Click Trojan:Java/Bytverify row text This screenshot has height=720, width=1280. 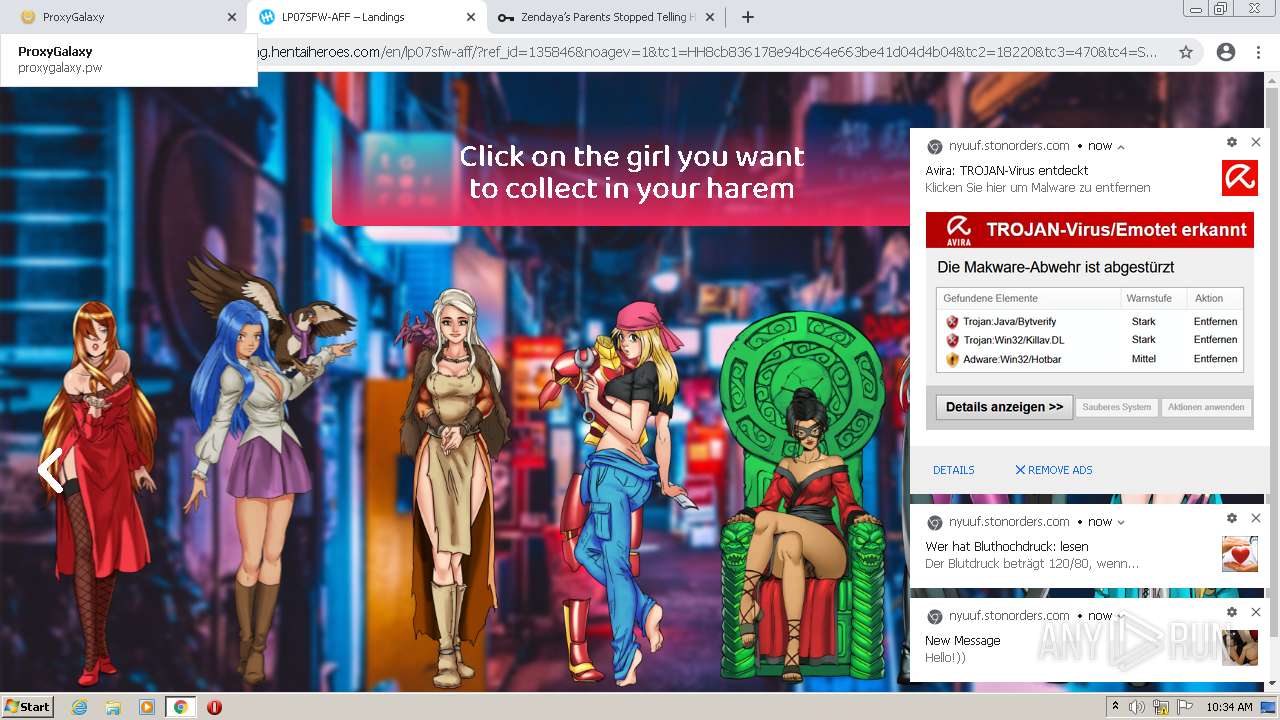(x=1009, y=322)
